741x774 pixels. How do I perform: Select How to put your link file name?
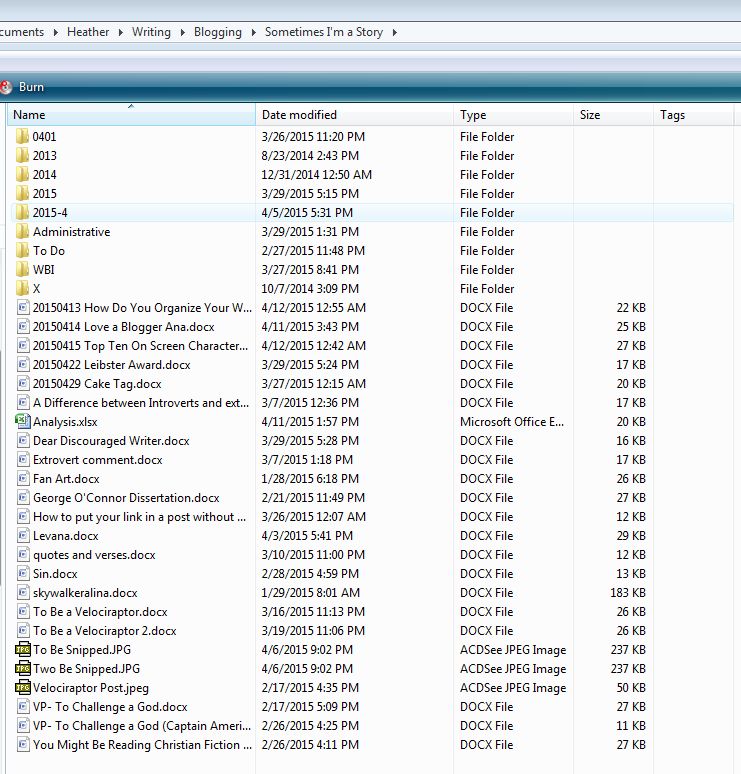(140, 517)
